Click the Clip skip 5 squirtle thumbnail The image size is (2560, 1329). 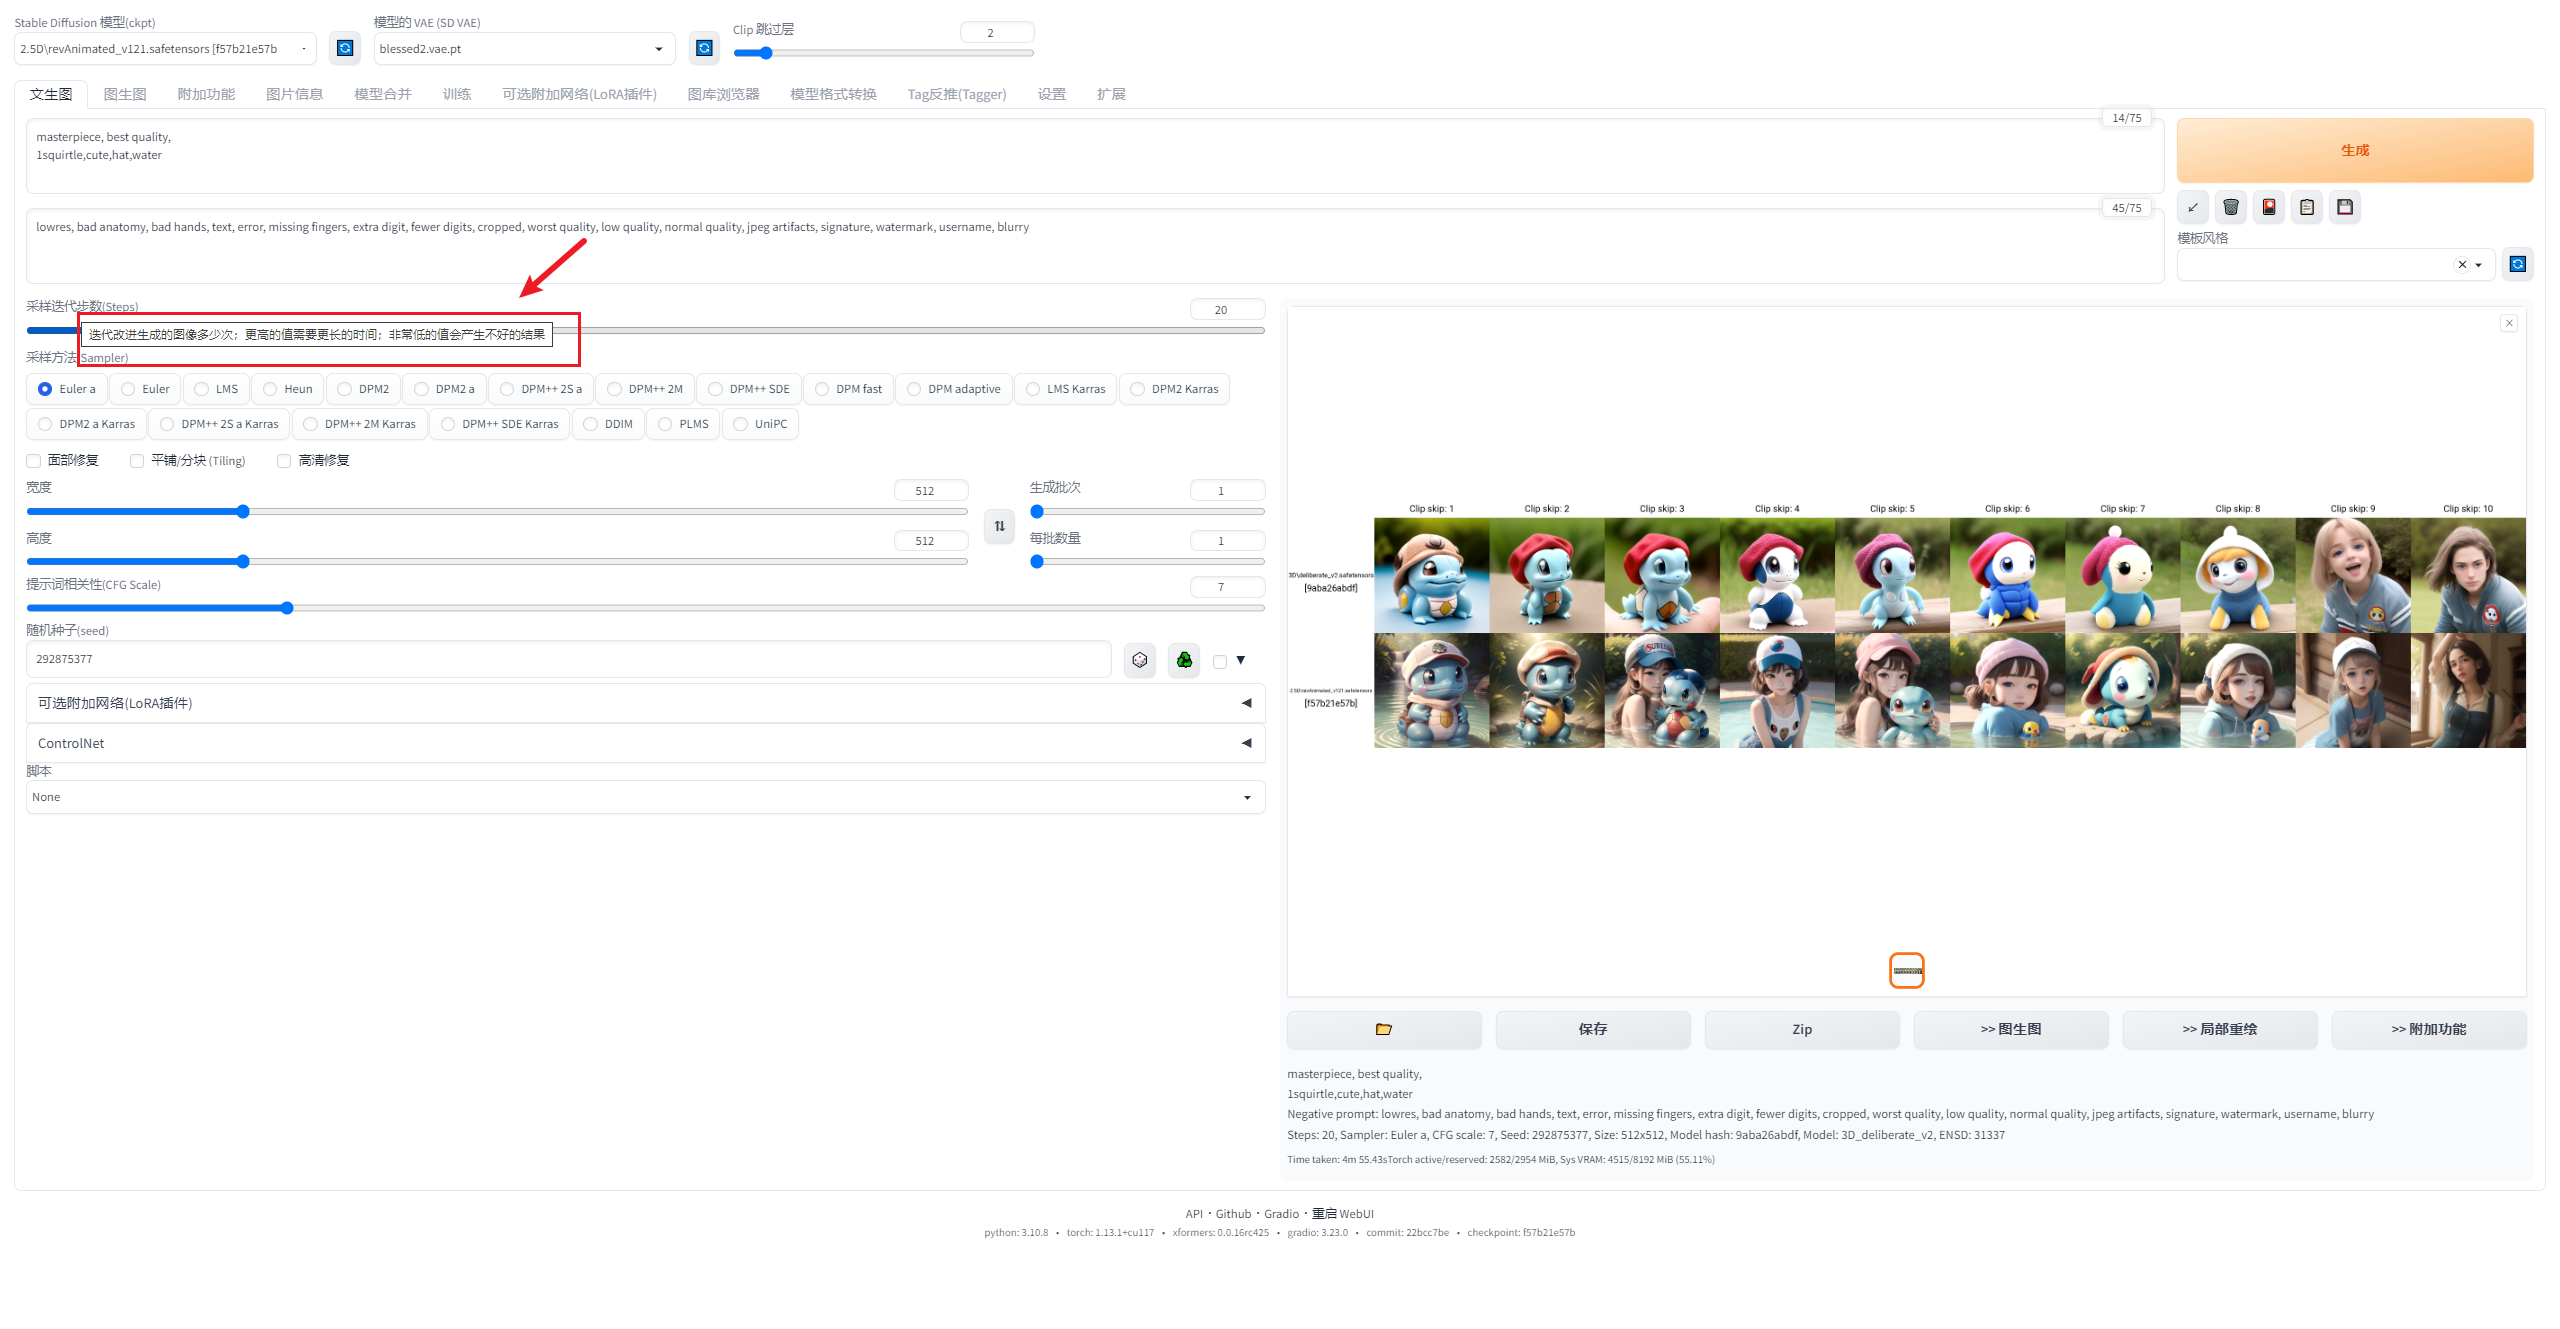(1892, 575)
